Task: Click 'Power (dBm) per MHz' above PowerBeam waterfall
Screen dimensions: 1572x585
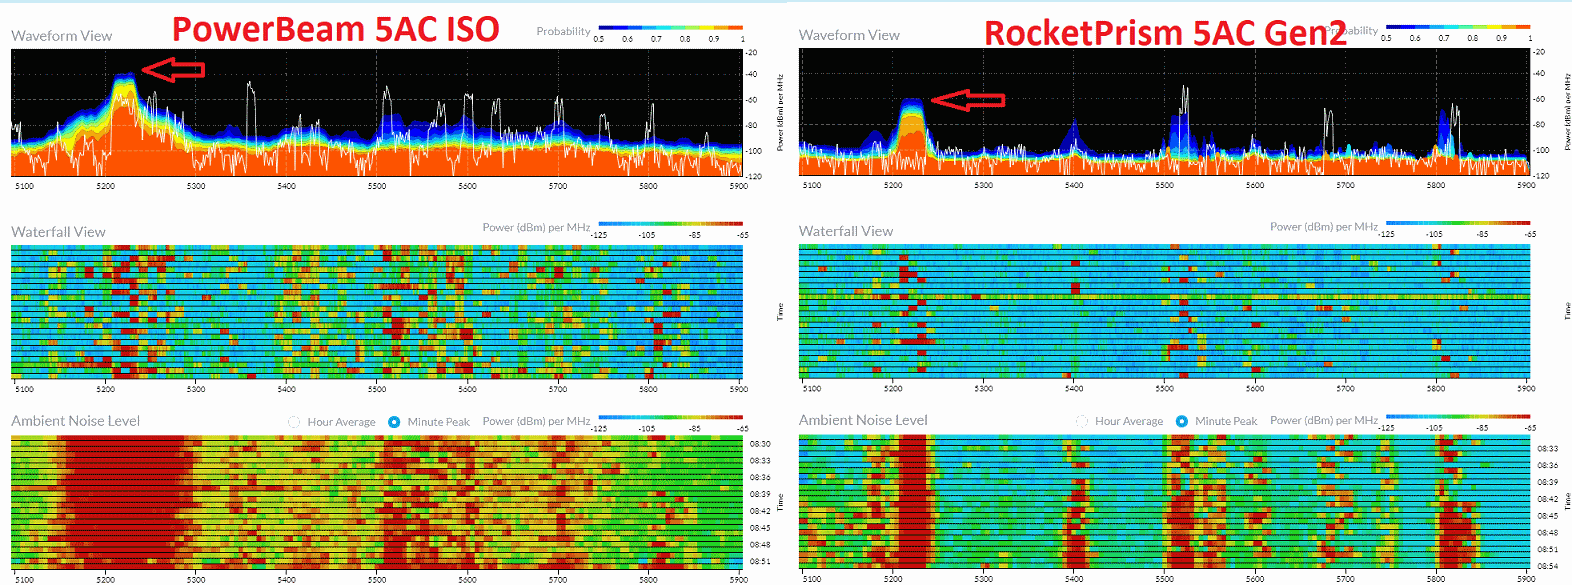Action: click(x=536, y=228)
